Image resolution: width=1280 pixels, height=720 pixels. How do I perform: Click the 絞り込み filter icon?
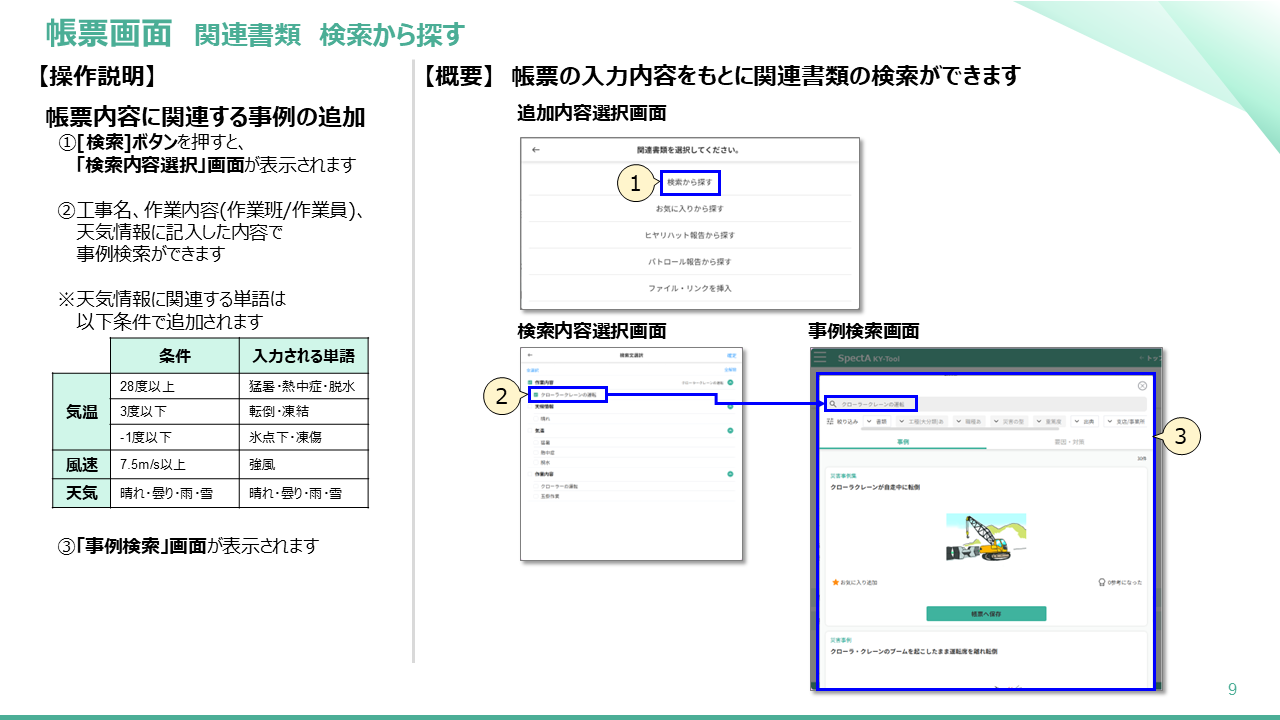pyautogui.click(x=830, y=422)
